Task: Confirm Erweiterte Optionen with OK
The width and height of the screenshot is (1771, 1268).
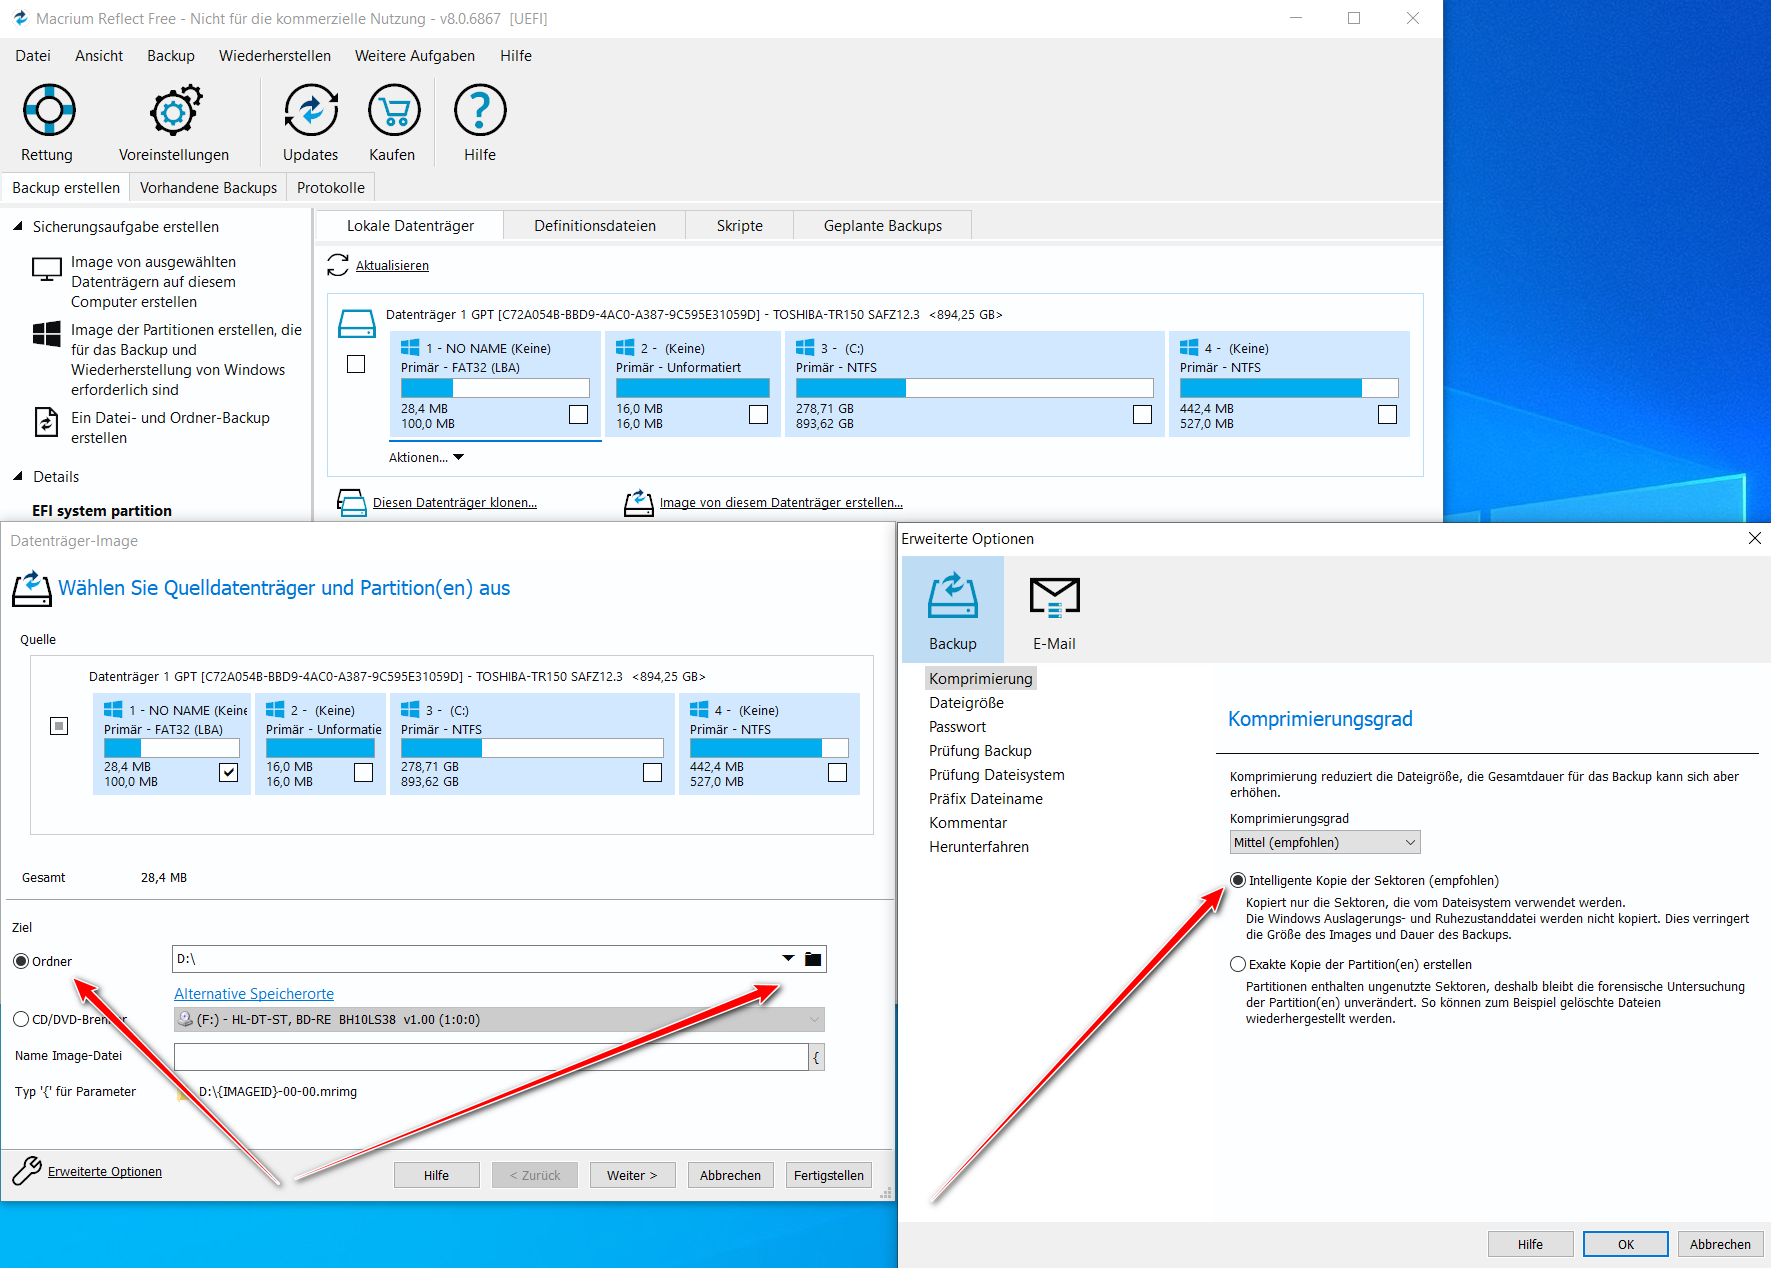Action: point(1626,1244)
